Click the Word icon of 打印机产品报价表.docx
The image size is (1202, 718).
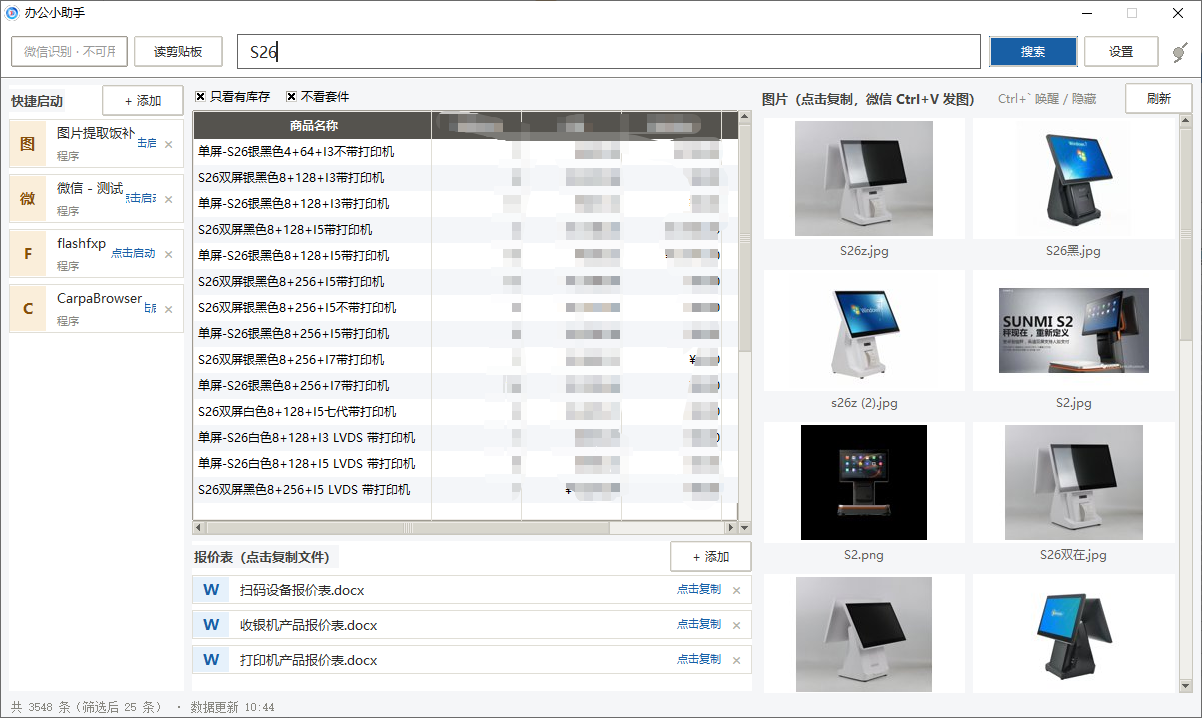(x=211, y=660)
